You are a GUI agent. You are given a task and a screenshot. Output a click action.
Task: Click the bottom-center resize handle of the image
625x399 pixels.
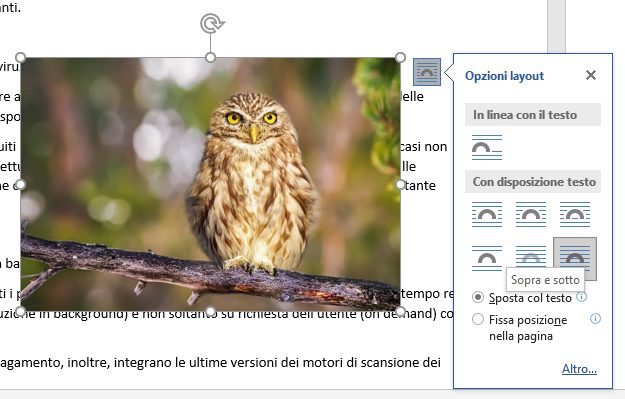[210, 311]
